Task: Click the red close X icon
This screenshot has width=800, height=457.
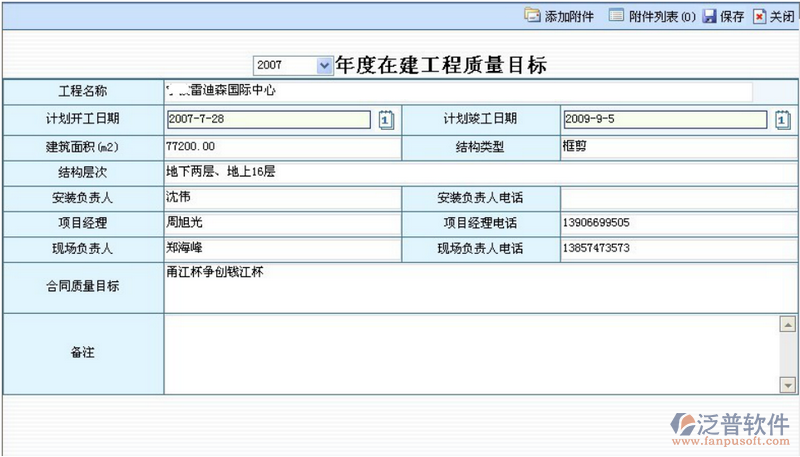Action: click(760, 16)
